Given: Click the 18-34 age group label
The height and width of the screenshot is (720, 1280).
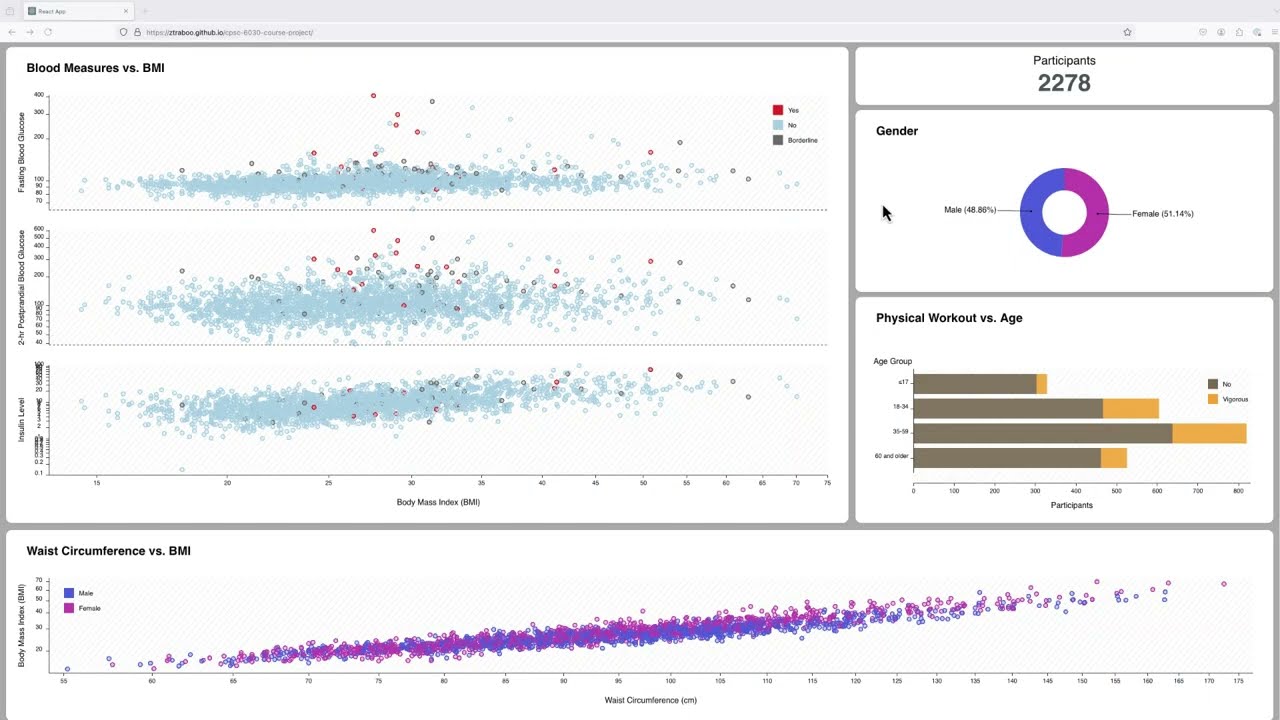Looking at the screenshot, I should pos(901,407).
